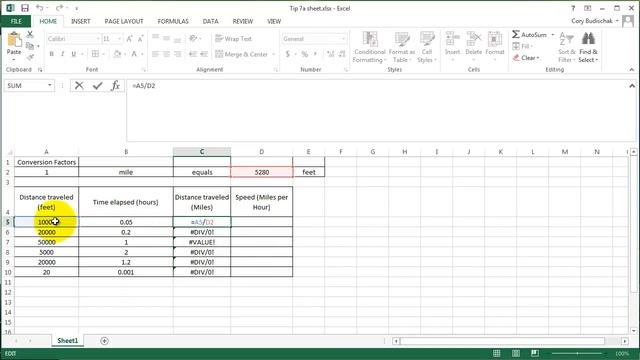The image size is (640, 360).
Task: Select cell D2 containing 5280
Action: click(x=262, y=172)
